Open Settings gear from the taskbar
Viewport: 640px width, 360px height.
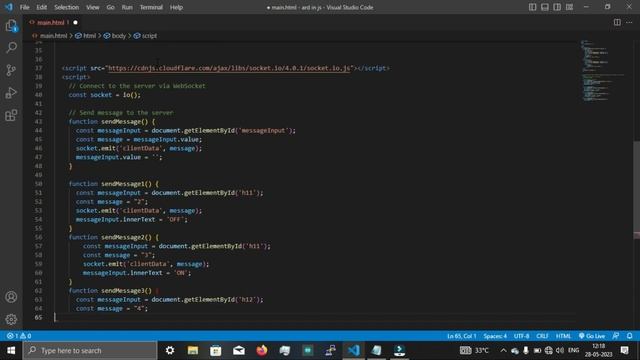(170, 350)
